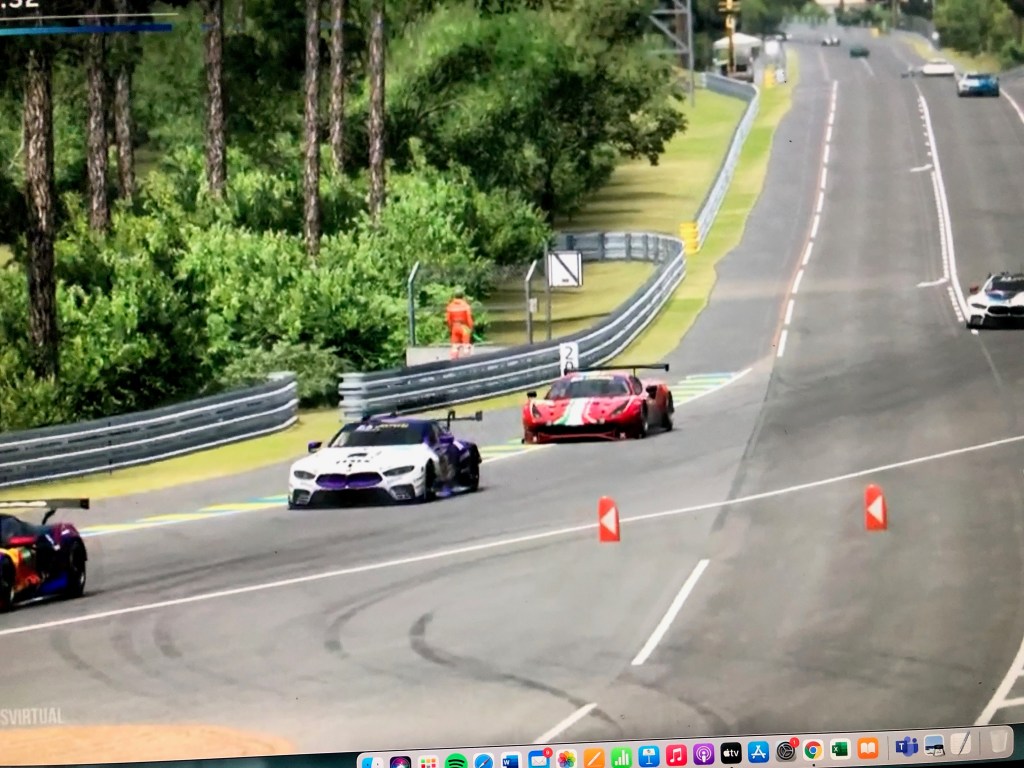Click the red Ferrari in the race video

tap(597, 406)
